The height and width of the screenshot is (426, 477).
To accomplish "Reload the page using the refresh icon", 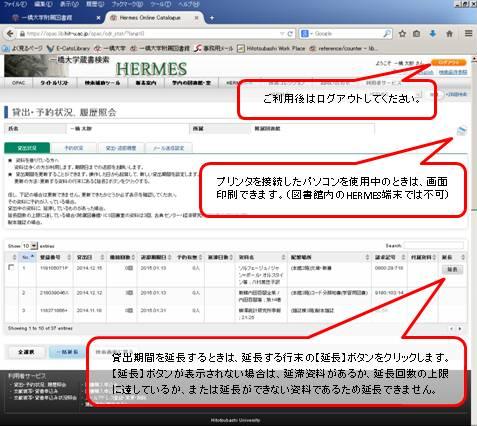I will [290, 34].
